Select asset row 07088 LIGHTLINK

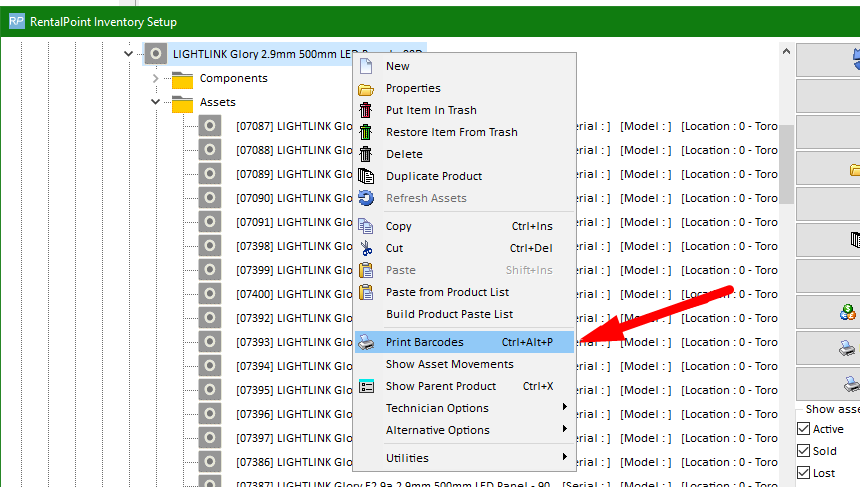[x=294, y=150]
